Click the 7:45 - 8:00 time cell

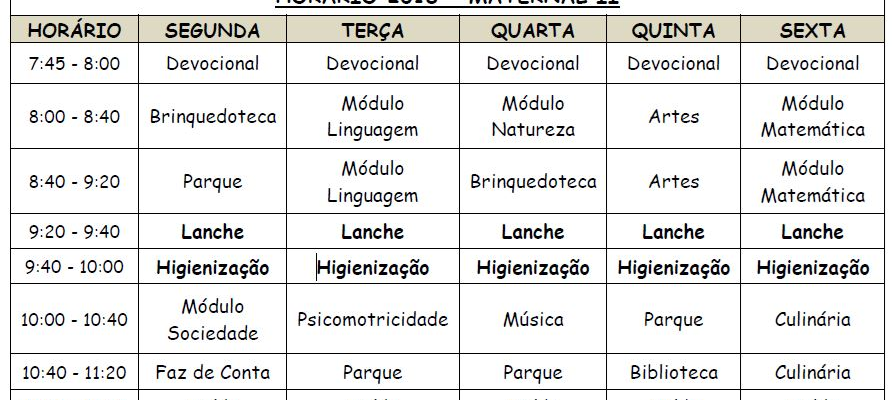tap(75, 63)
